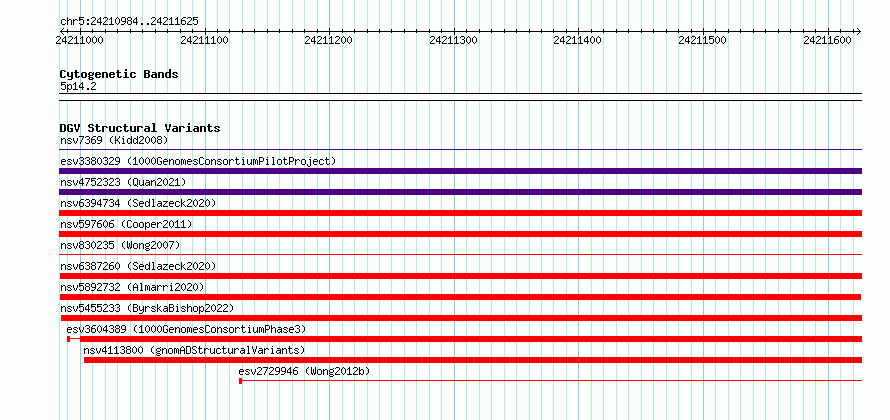The image size is (890, 420).
Task: Click ruler tick label 24211100
Action: (x=204, y=40)
